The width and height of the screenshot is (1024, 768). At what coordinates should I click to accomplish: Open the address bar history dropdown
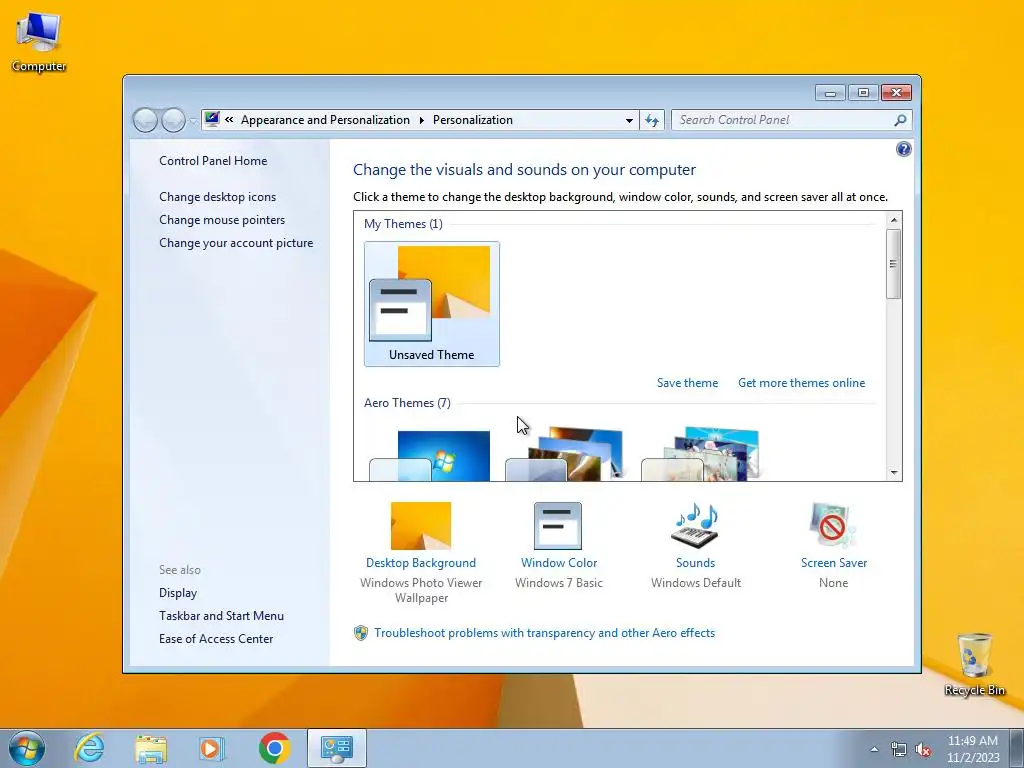coord(629,120)
